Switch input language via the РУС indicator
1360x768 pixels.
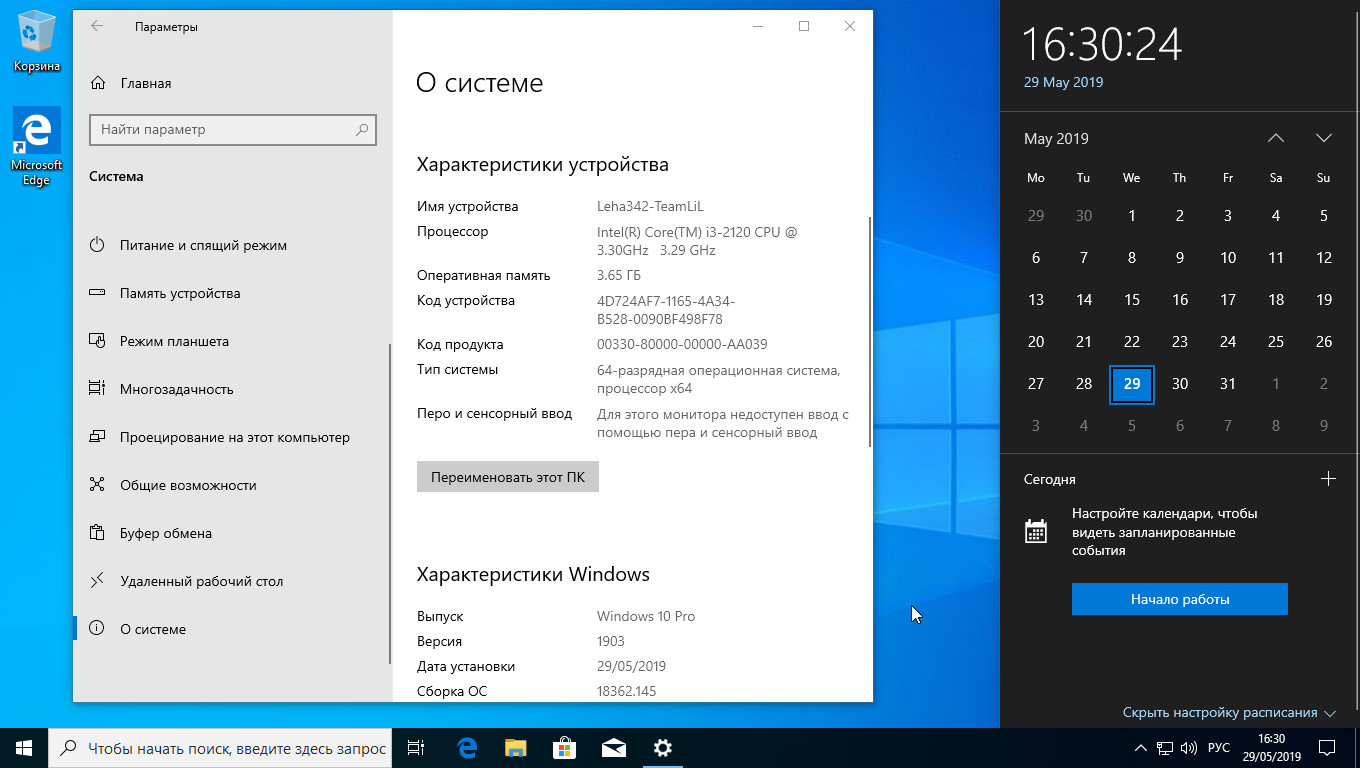coord(1219,748)
